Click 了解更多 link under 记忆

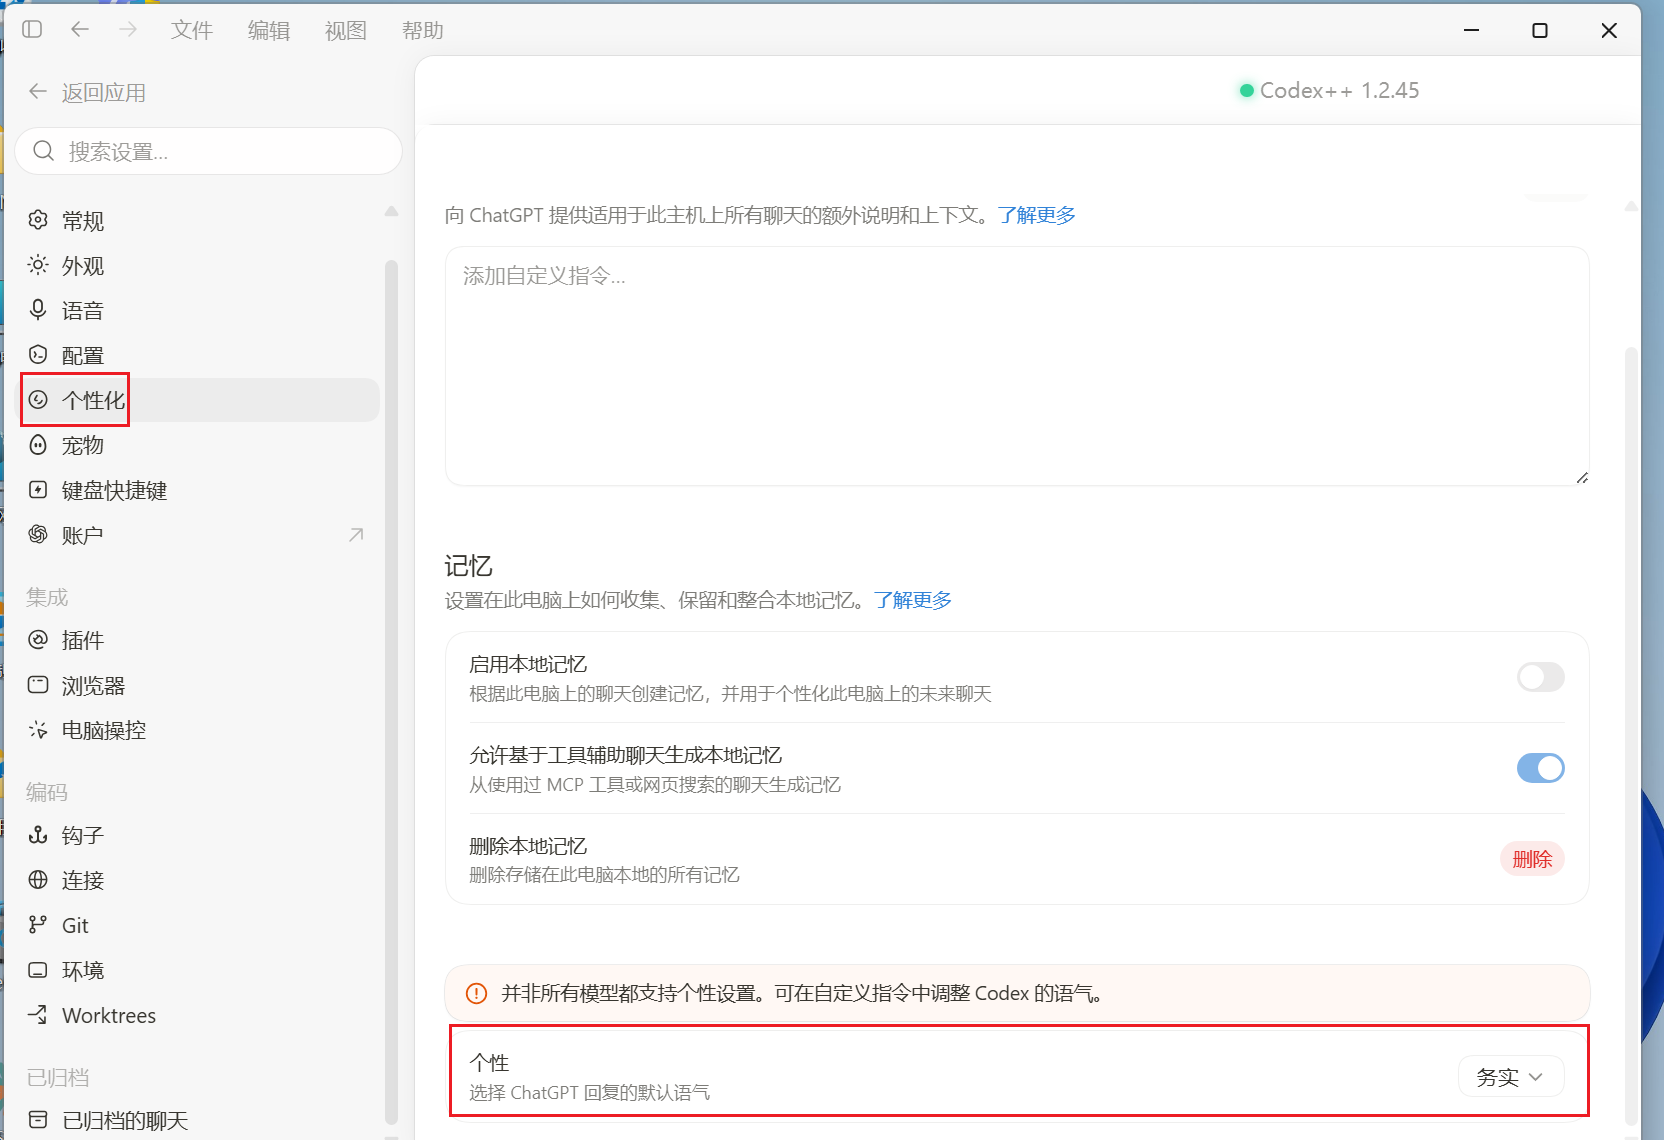tap(912, 600)
